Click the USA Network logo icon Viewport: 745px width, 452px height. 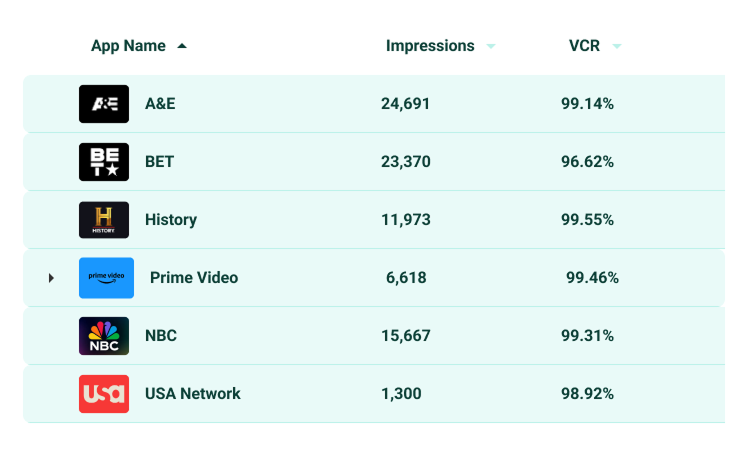(x=104, y=394)
